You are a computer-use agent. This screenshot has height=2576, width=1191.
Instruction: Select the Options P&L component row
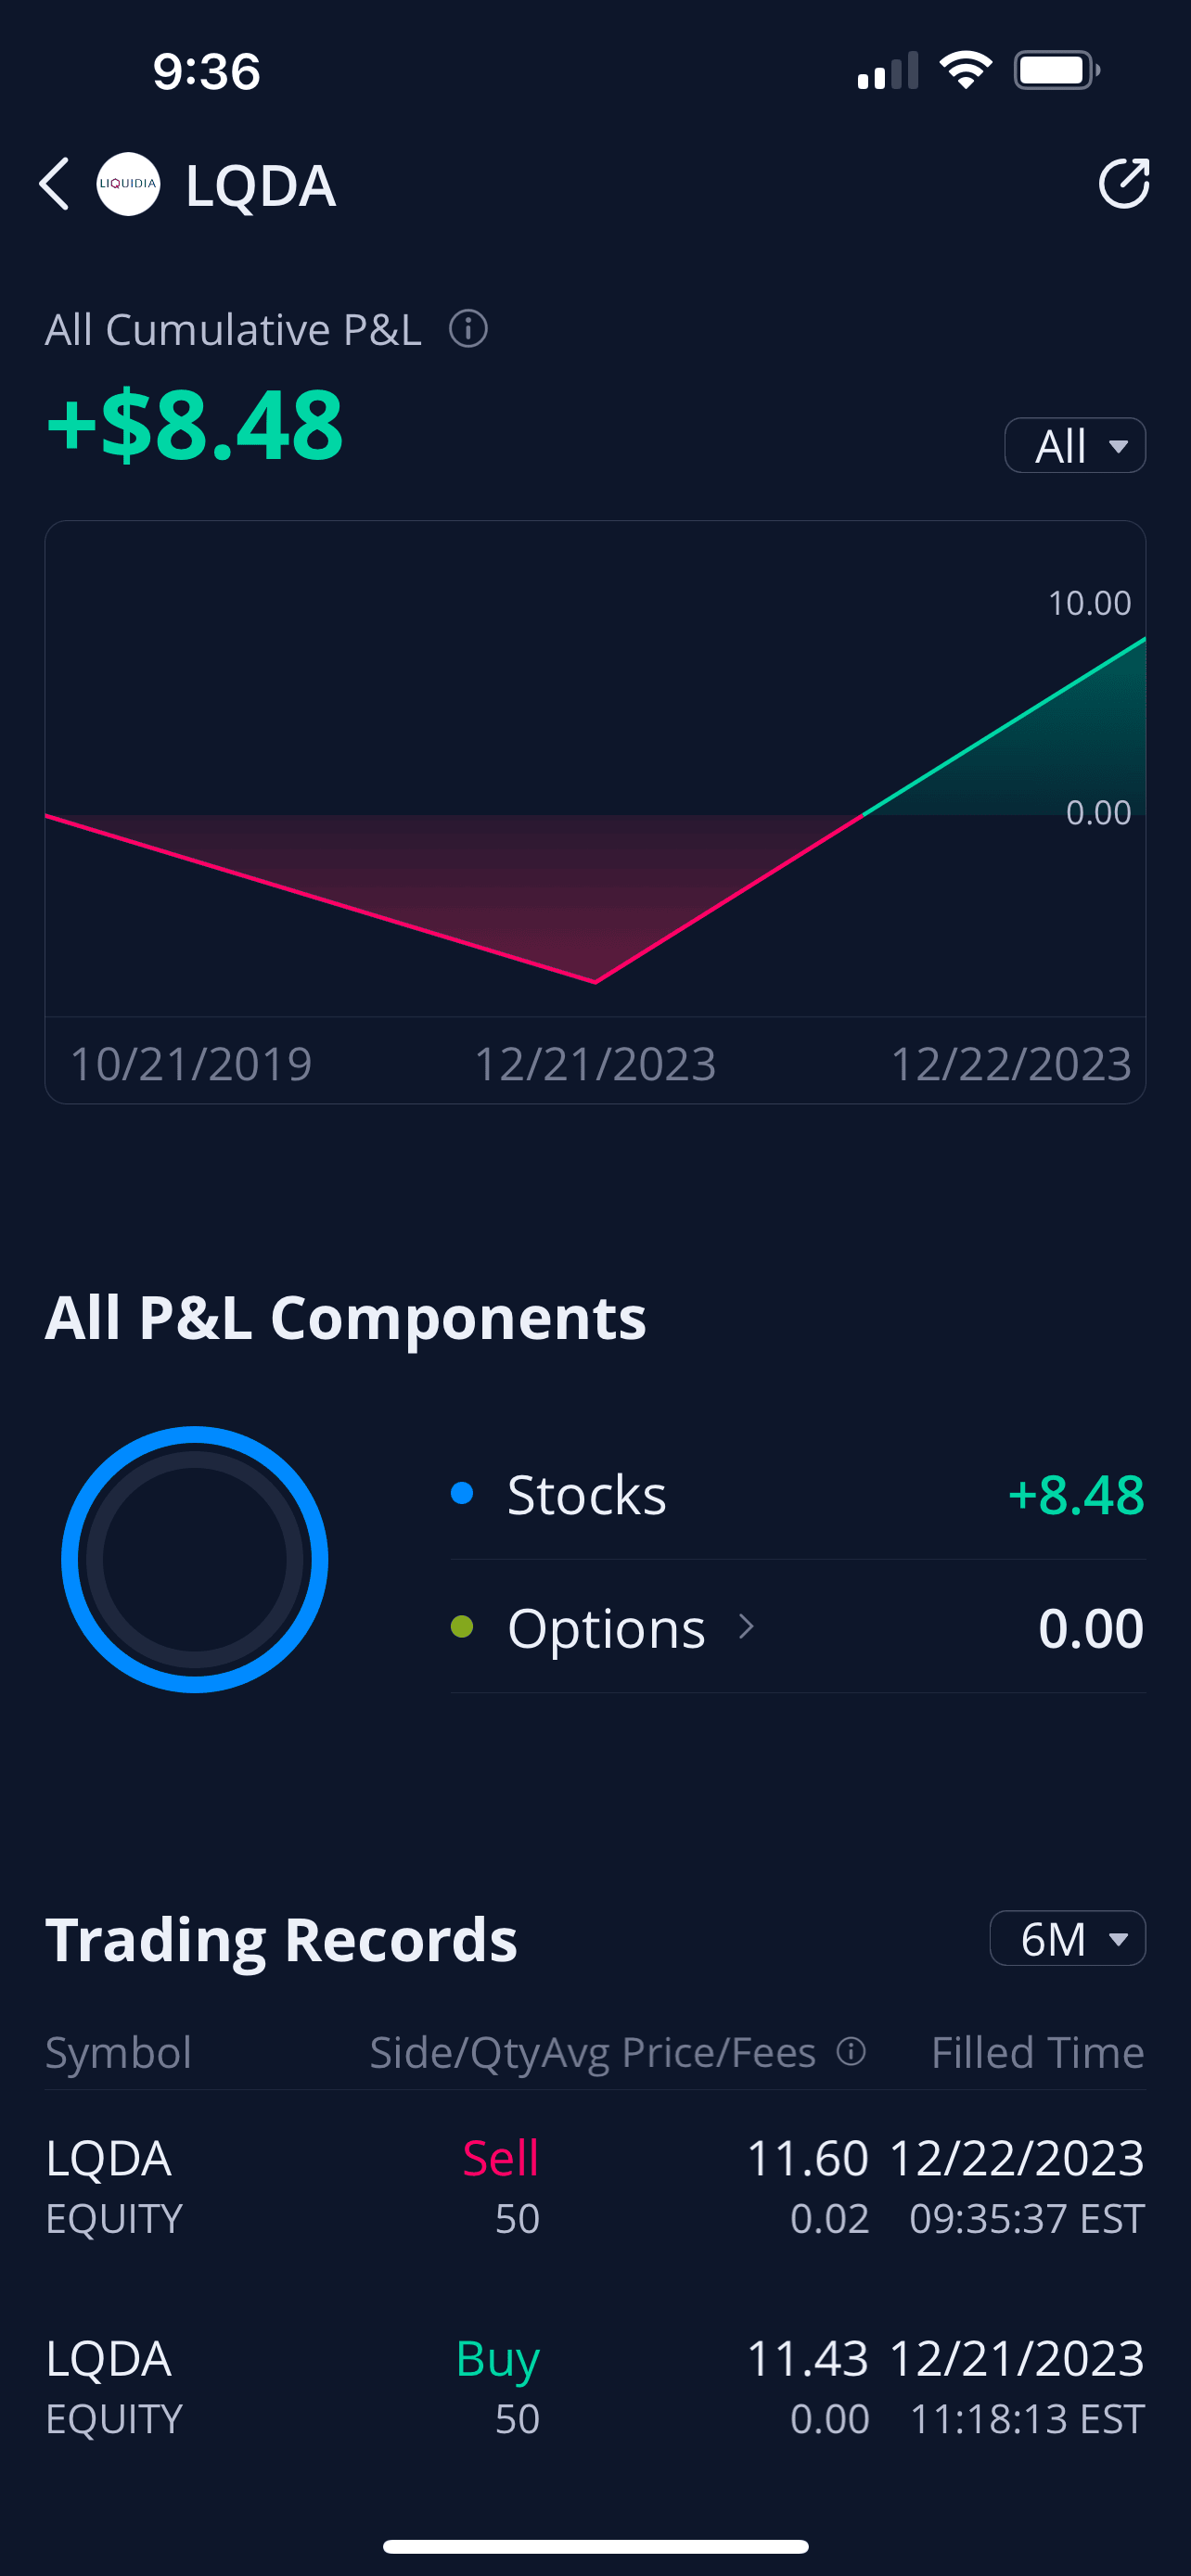797,1628
